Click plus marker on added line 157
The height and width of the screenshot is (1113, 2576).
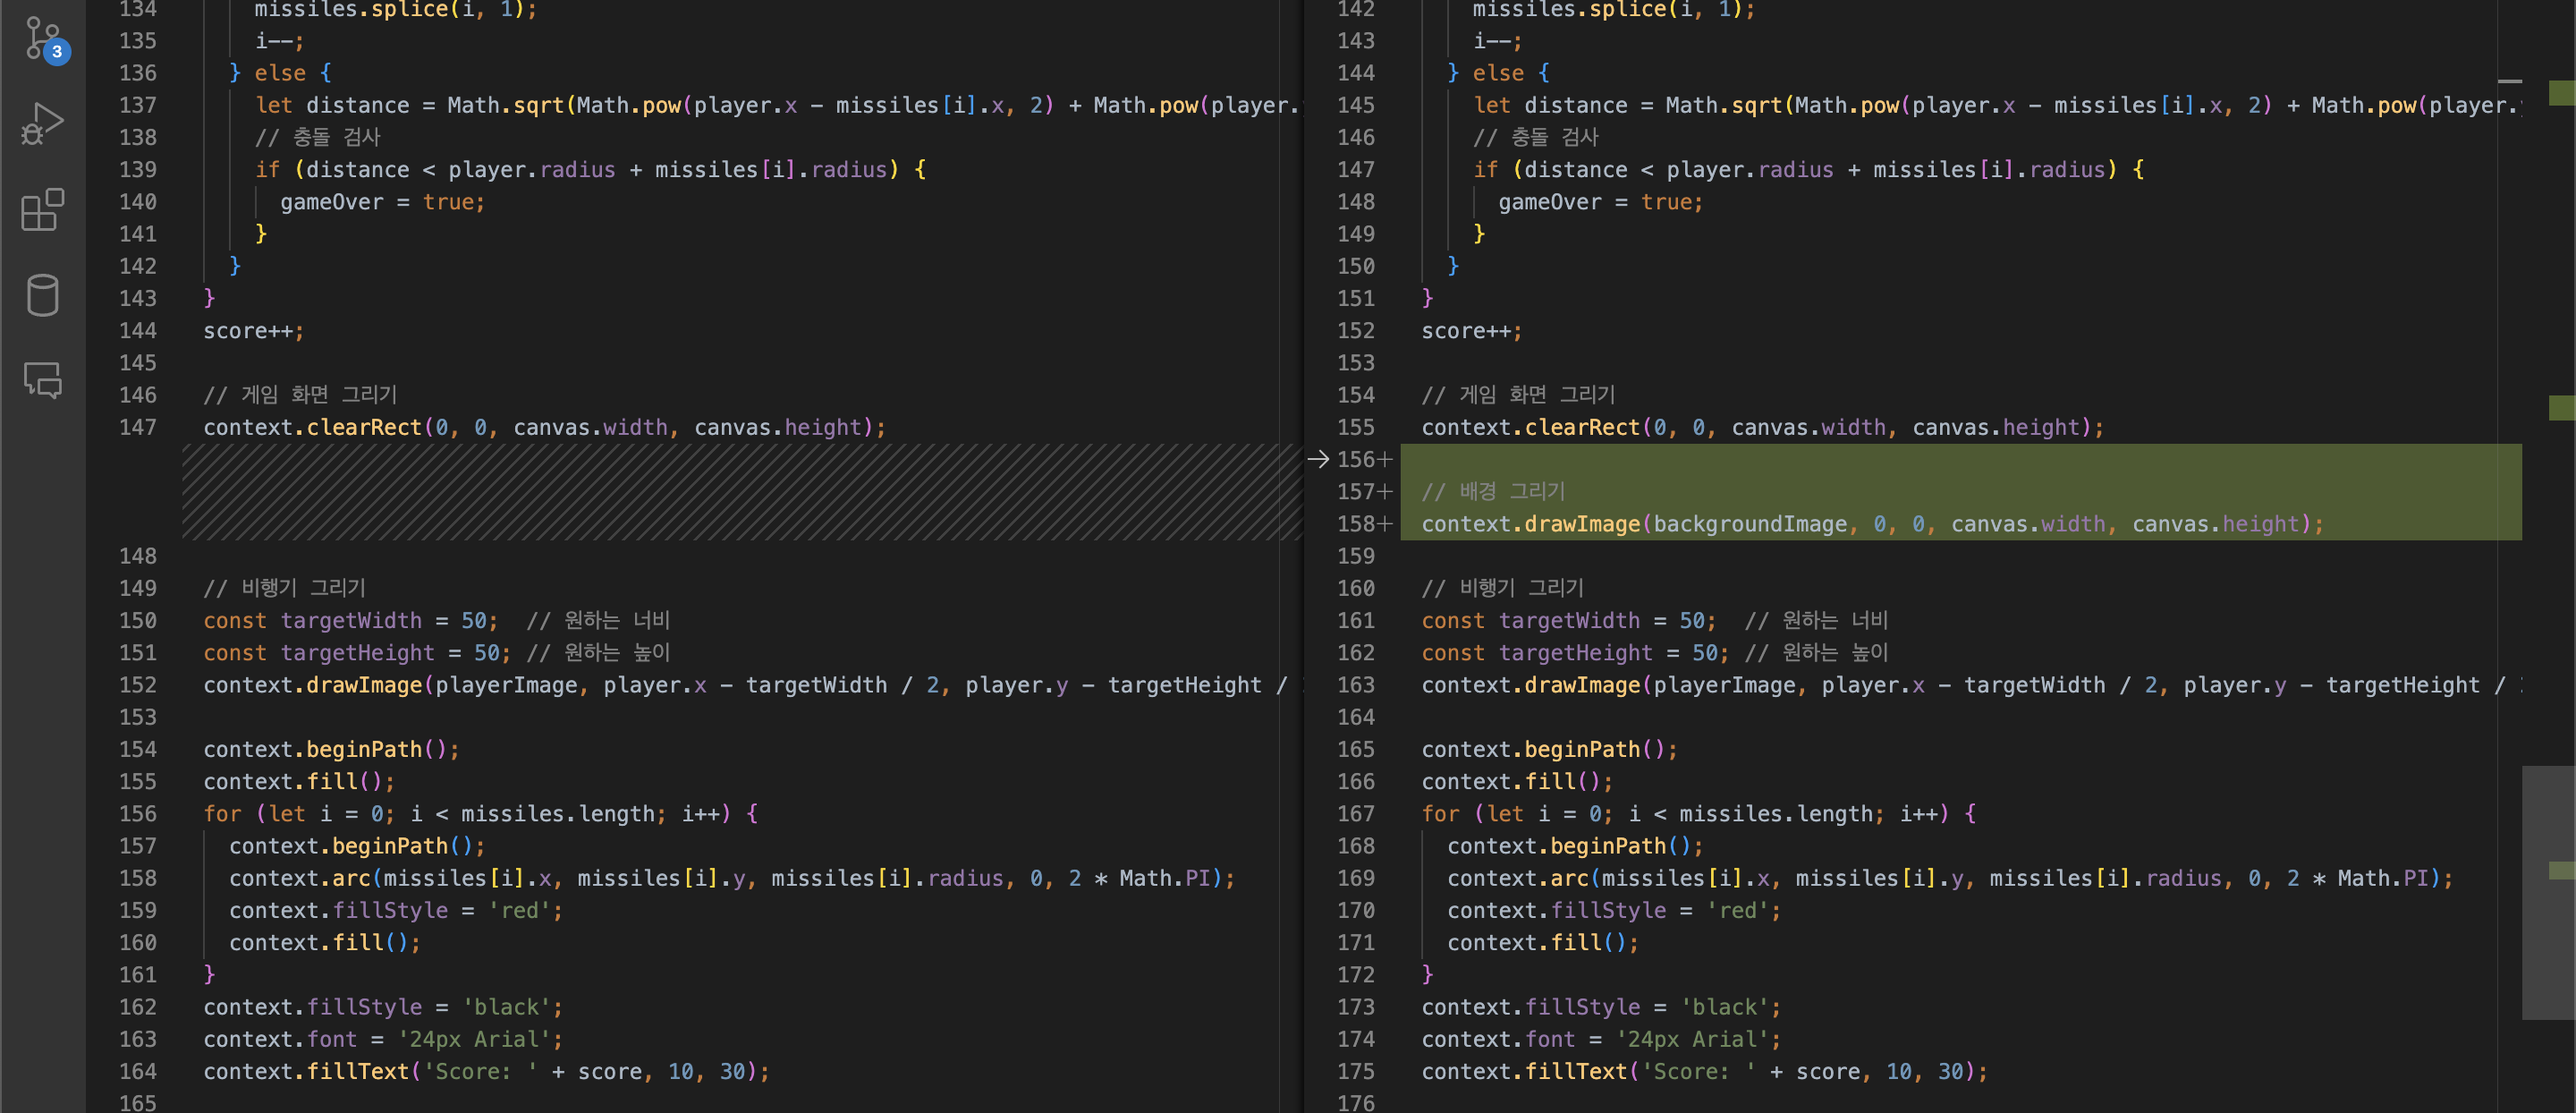1385,492
